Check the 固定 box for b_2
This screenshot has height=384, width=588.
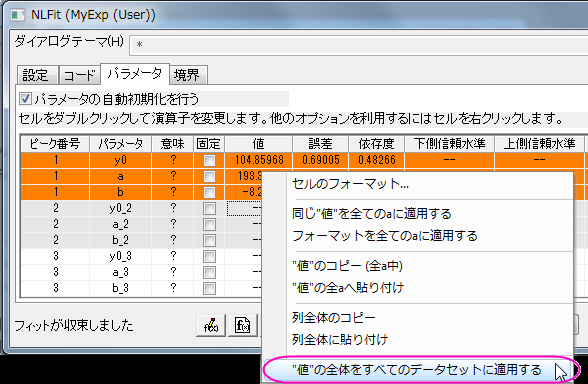point(209,240)
